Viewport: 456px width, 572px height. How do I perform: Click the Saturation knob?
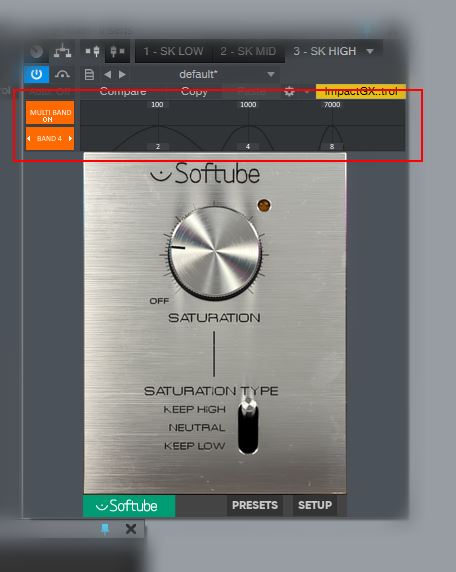pyautogui.click(x=215, y=253)
